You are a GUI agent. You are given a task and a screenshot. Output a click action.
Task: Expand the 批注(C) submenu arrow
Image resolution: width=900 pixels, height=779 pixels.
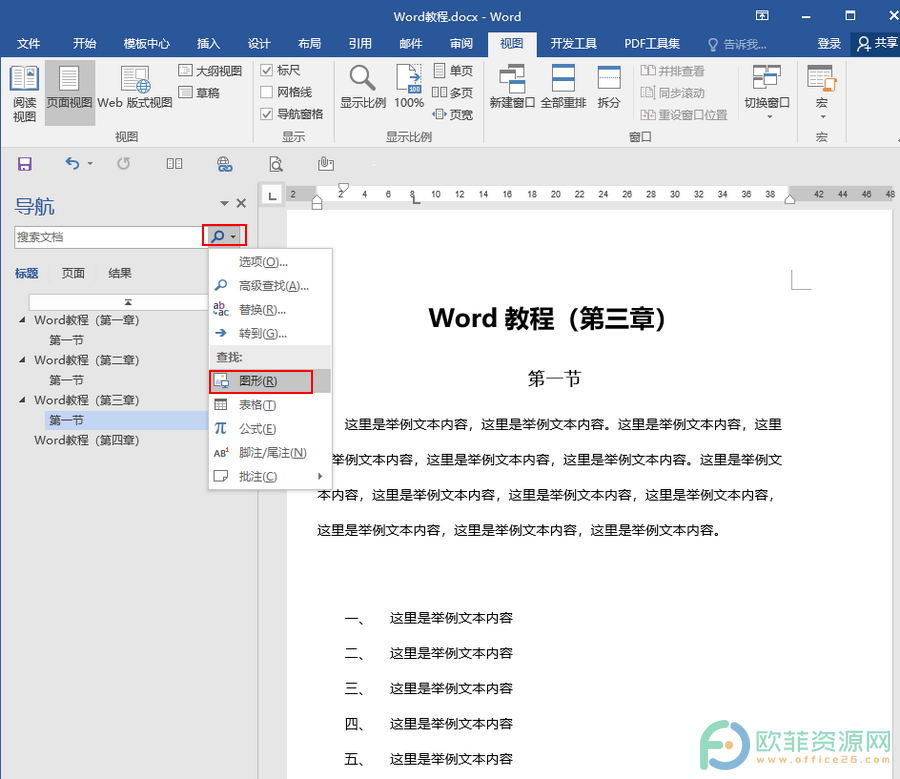(x=320, y=476)
